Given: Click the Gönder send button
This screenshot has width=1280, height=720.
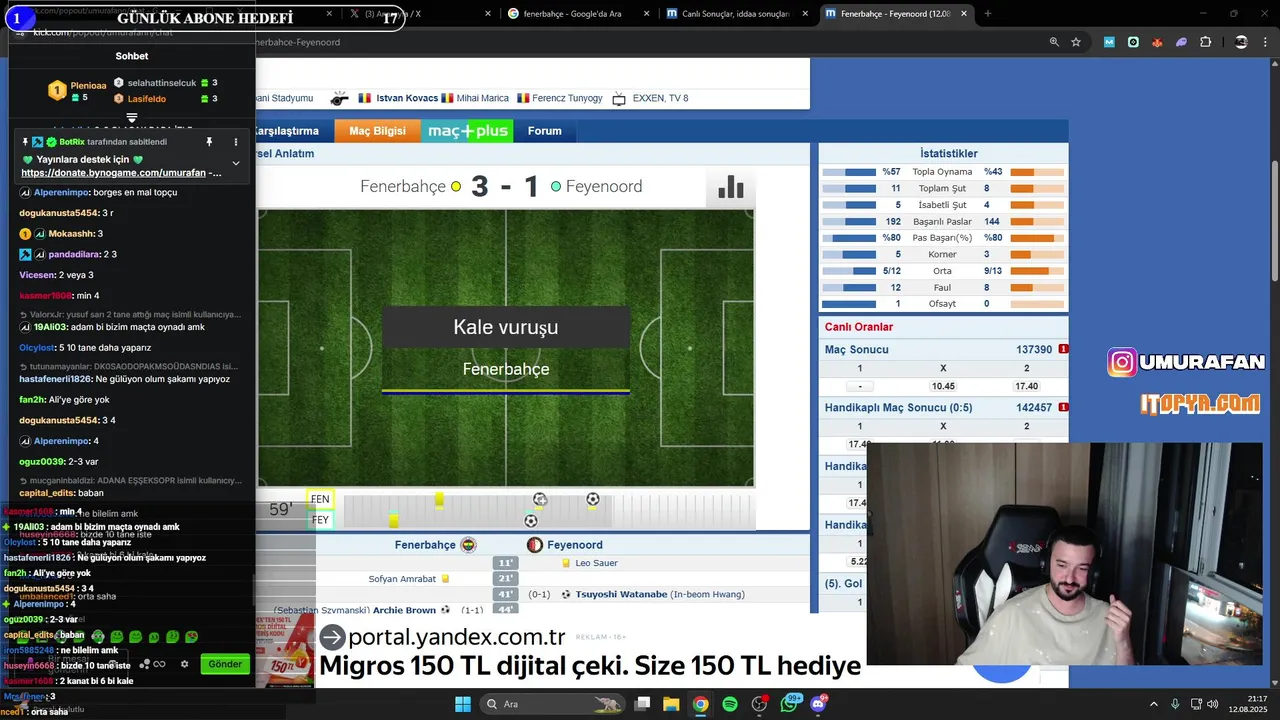Looking at the screenshot, I should pos(225,664).
